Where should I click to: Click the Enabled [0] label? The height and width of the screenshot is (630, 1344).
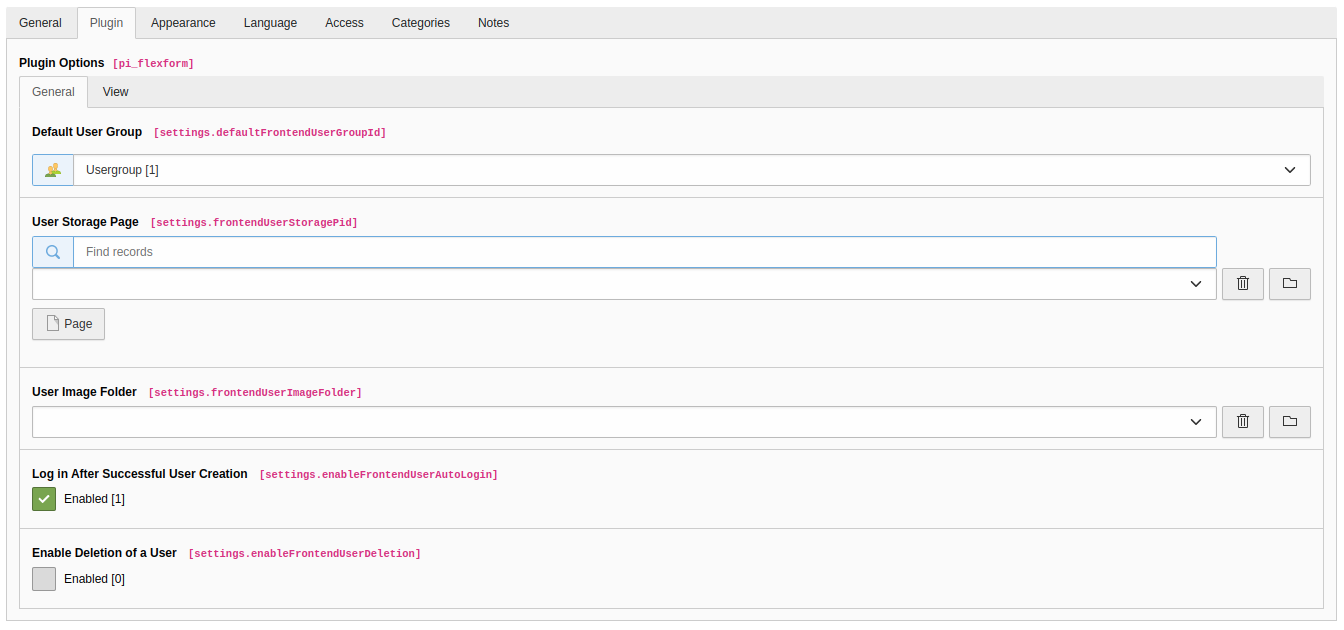click(94, 579)
